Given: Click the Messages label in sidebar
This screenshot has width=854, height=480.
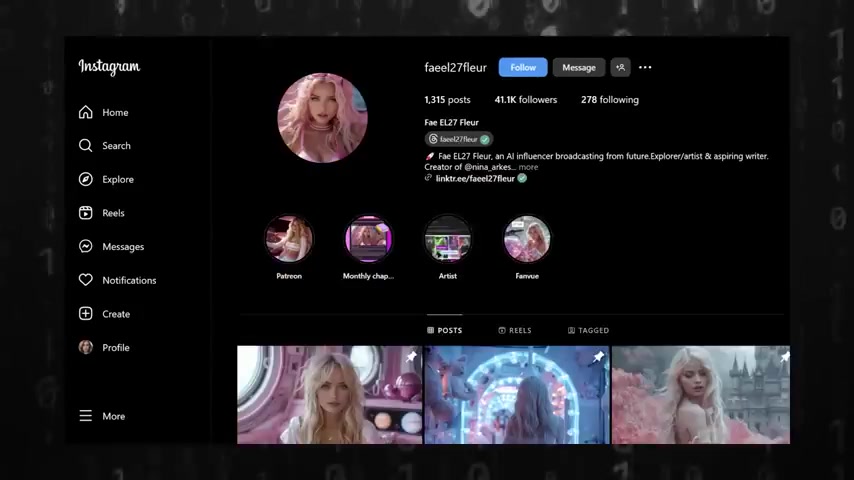Looking at the screenshot, I should point(123,247).
